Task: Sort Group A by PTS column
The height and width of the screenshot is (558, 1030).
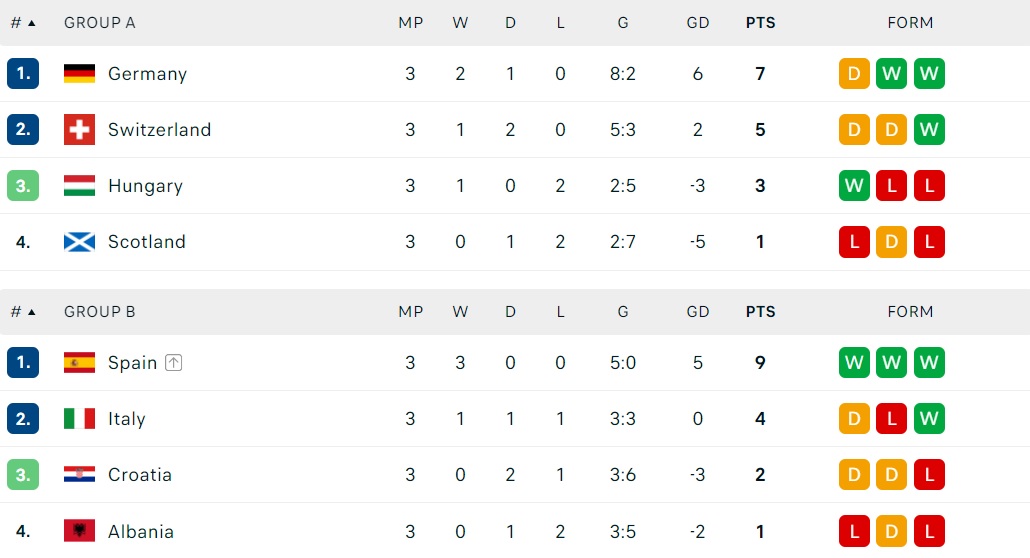Action: pos(760,23)
